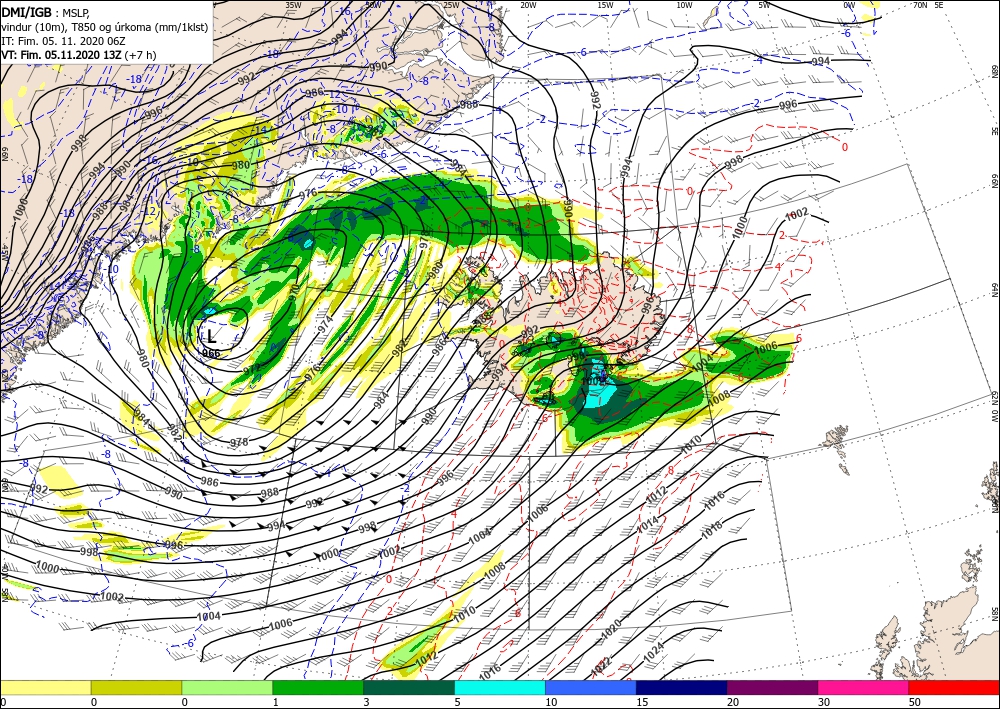This screenshot has height=709, width=1000.
Task: Click the yellow swatch in the precipitation legend
Action: tap(45, 687)
